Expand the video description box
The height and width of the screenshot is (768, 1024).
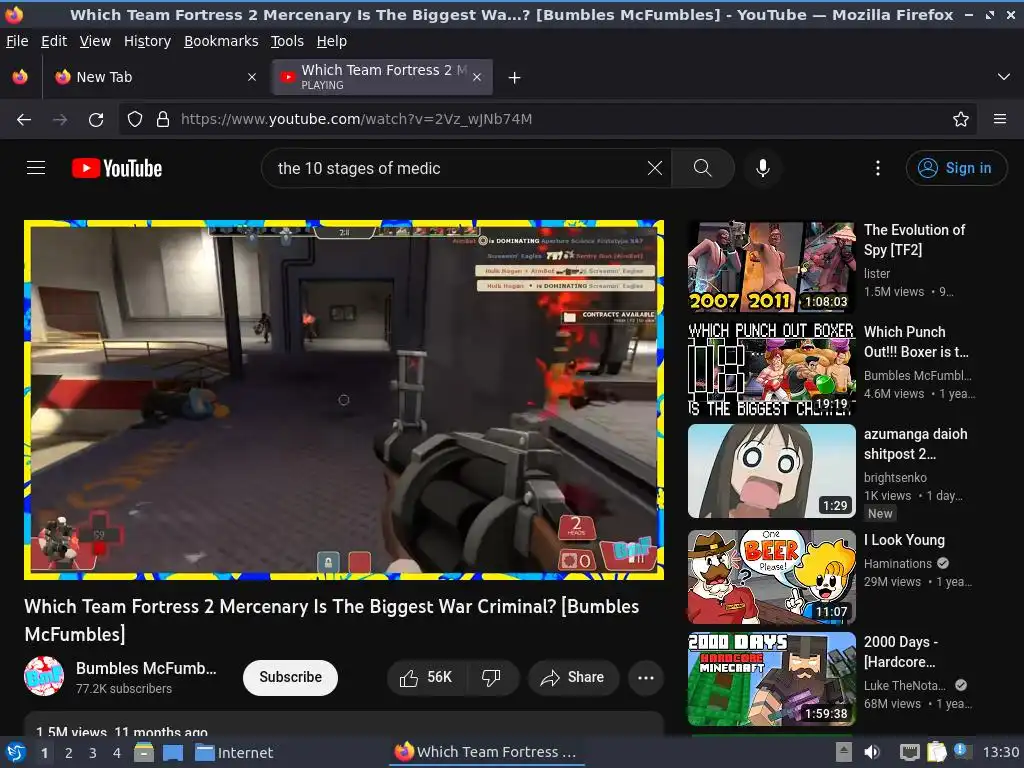click(x=344, y=723)
